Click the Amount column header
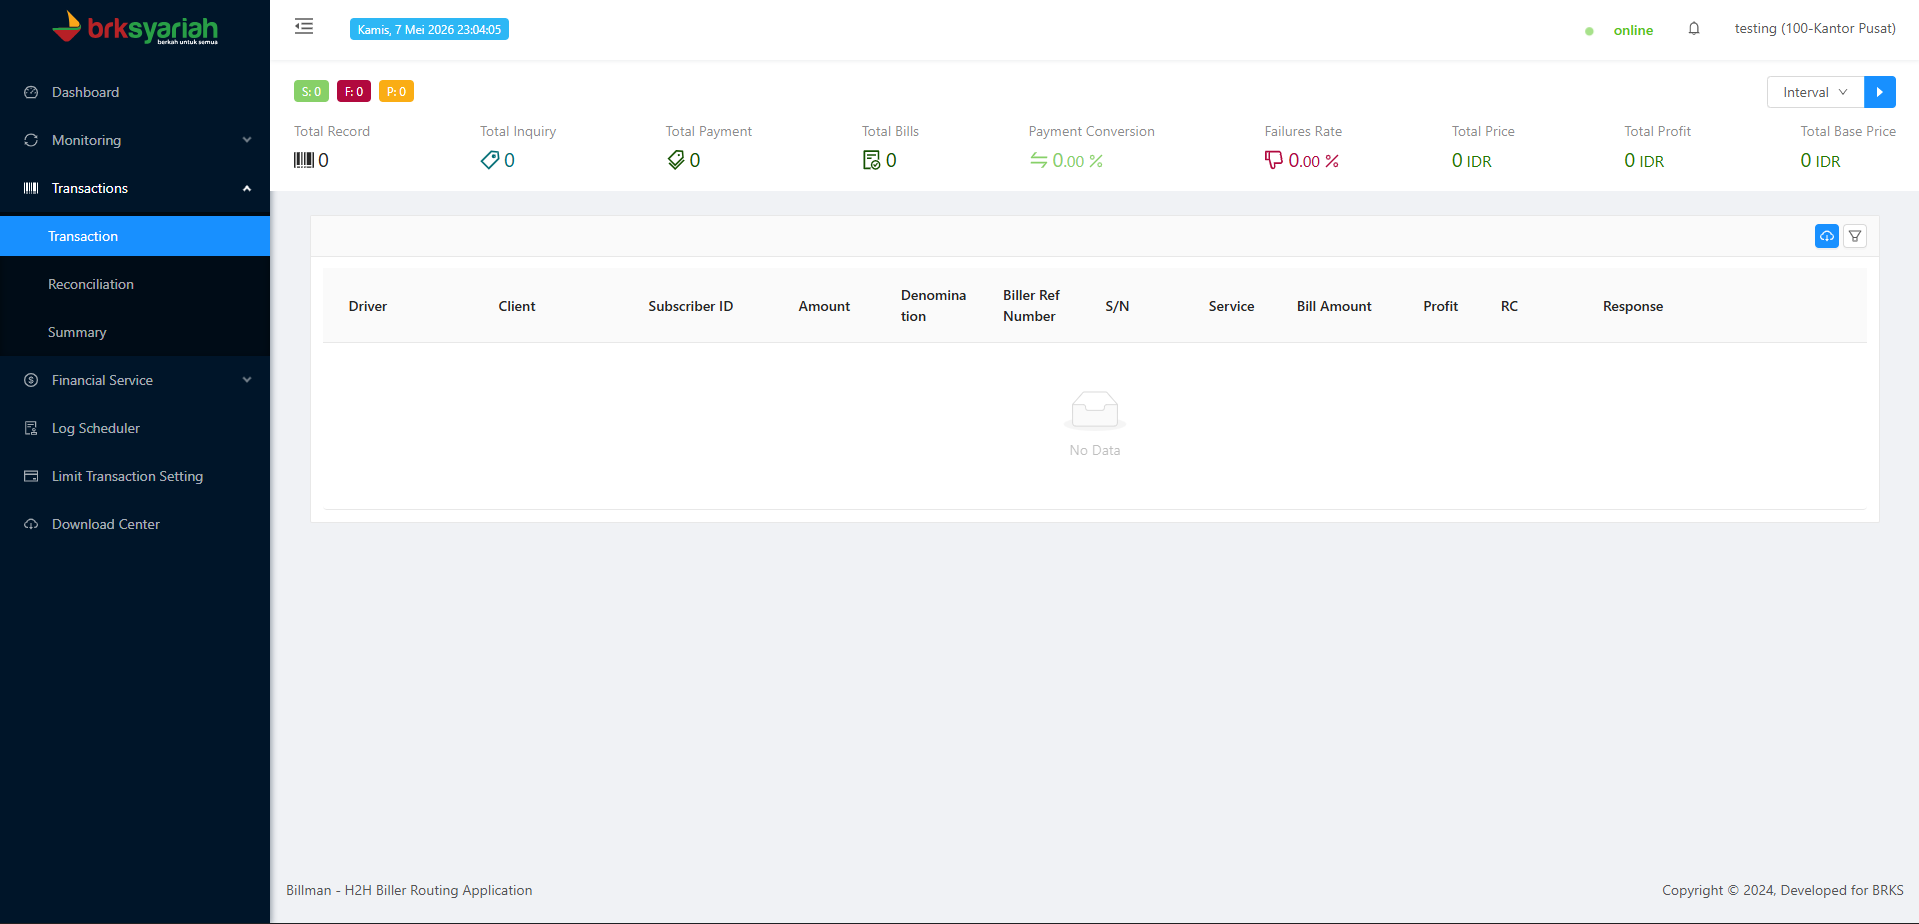This screenshot has width=1919, height=924. point(824,306)
